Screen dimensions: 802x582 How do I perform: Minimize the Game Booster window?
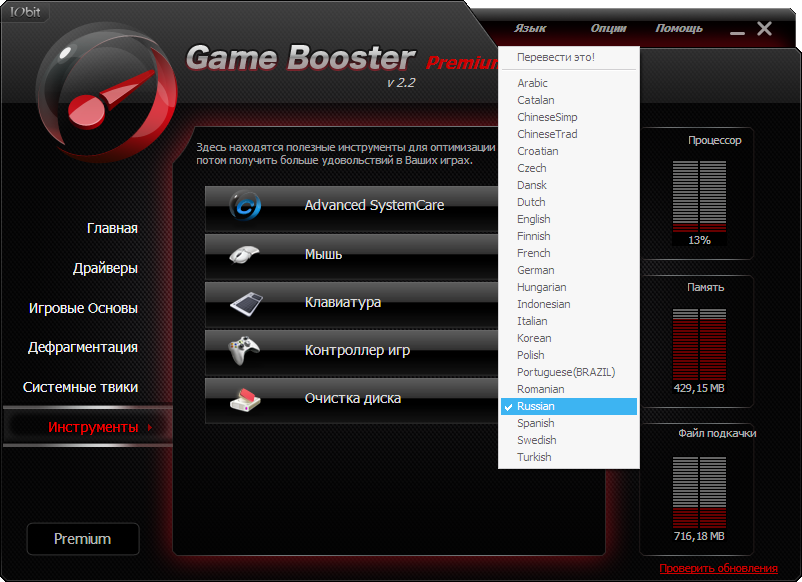tap(737, 32)
